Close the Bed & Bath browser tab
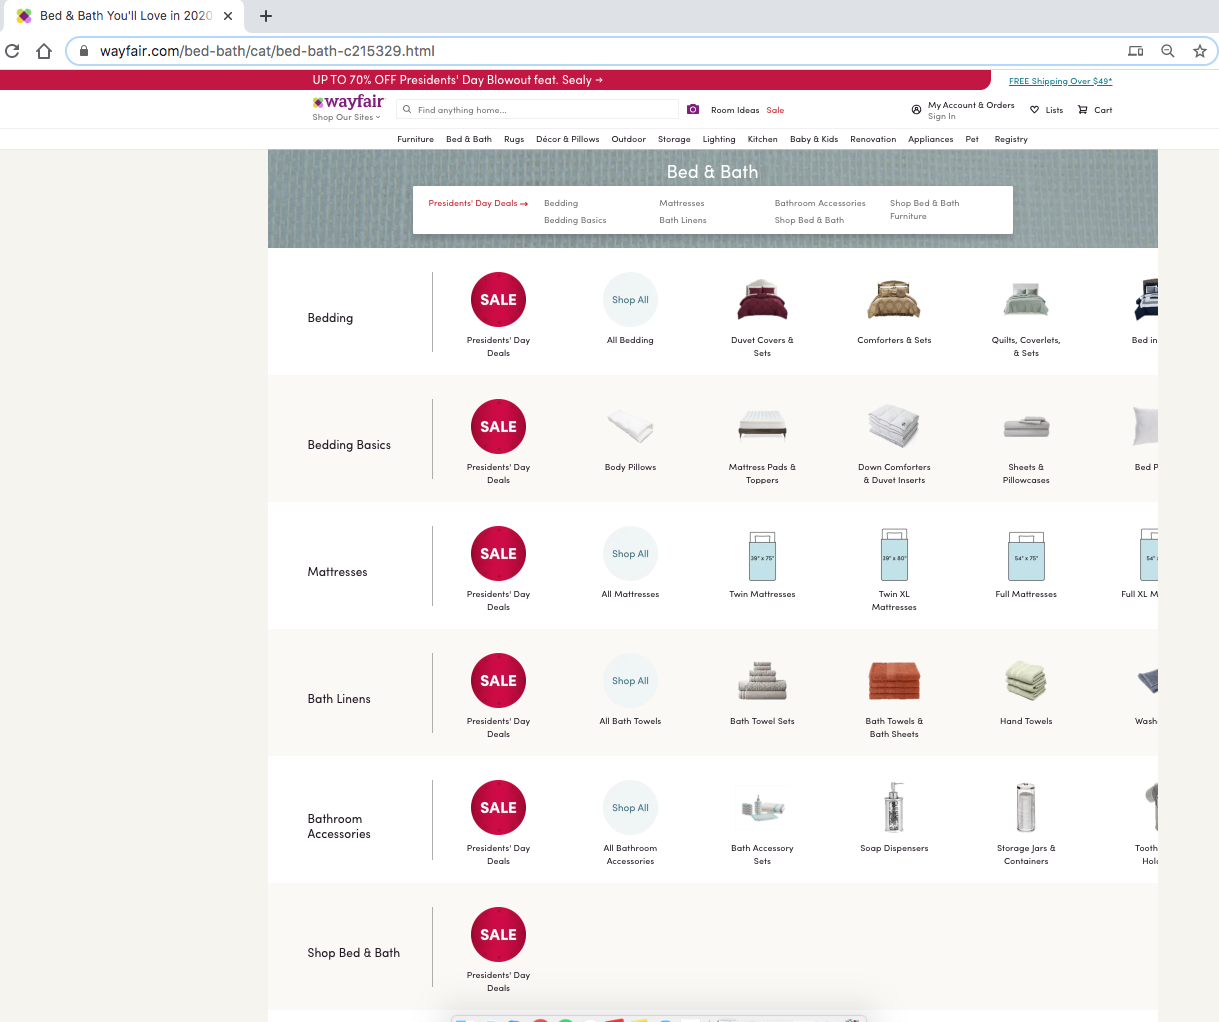This screenshot has height=1022, width=1219. [228, 16]
